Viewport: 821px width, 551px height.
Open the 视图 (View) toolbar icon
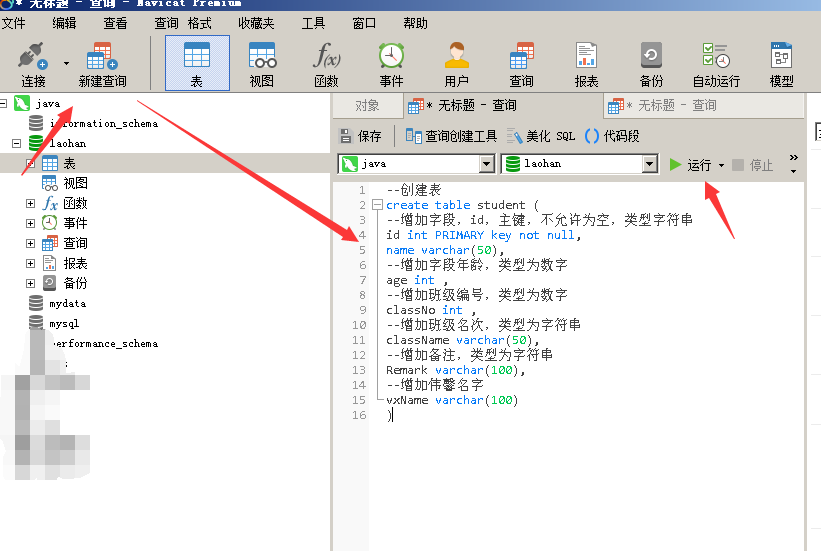[262, 65]
